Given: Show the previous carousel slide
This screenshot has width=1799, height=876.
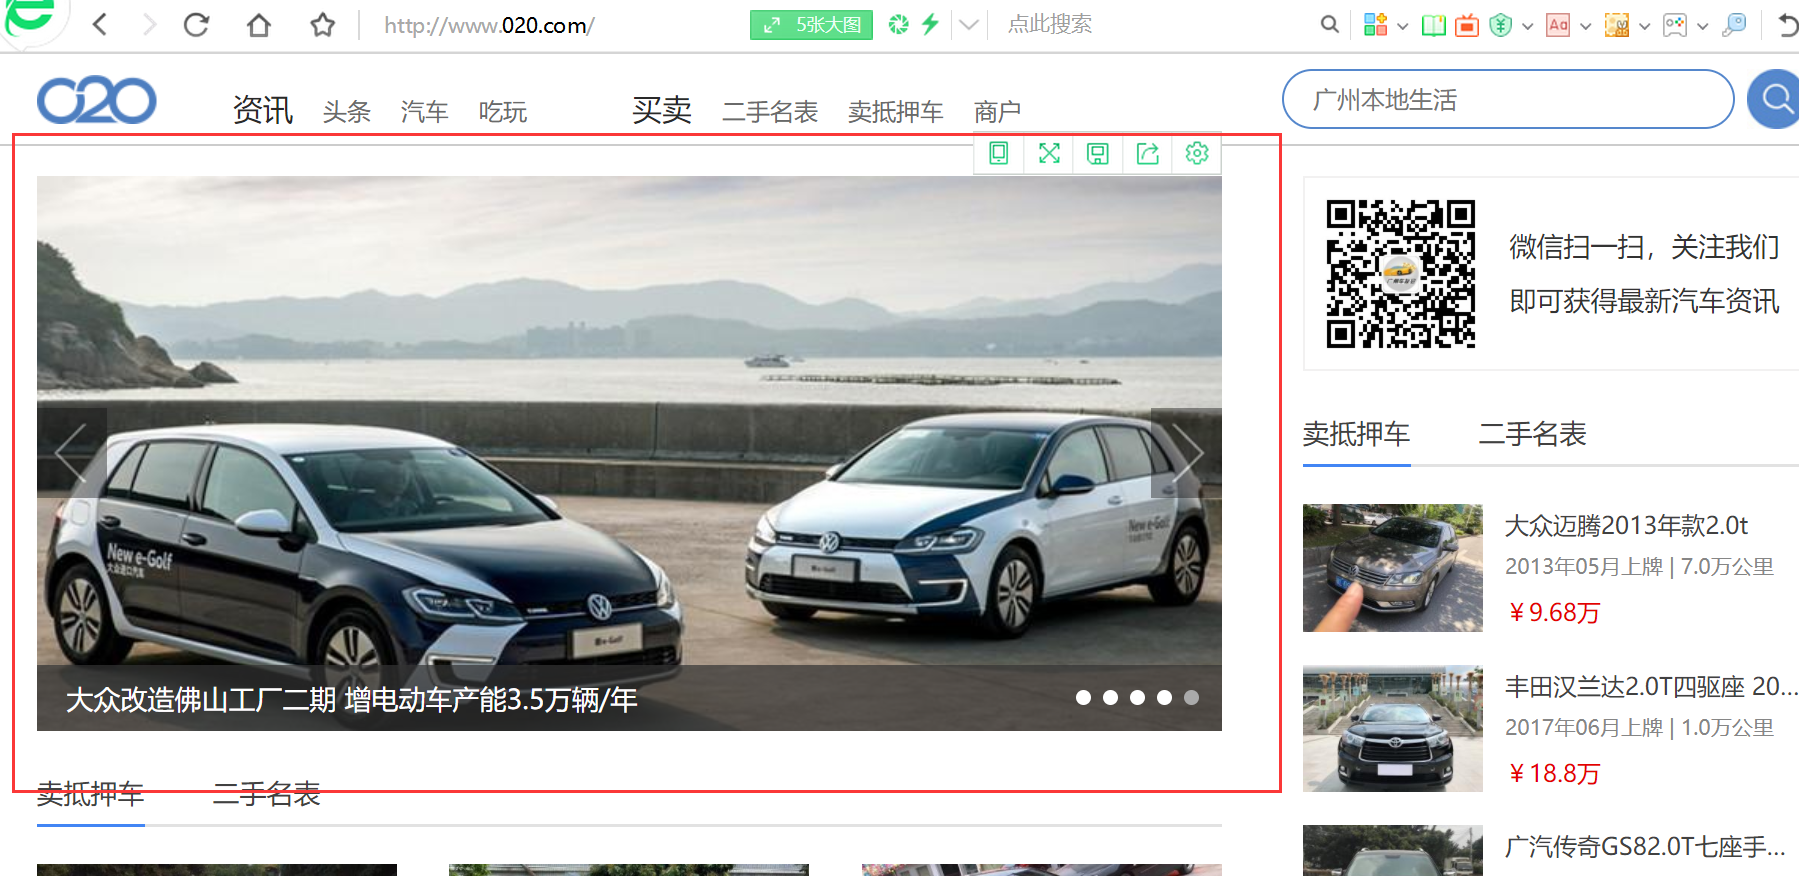Looking at the screenshot, I should (x=72, y=453).
